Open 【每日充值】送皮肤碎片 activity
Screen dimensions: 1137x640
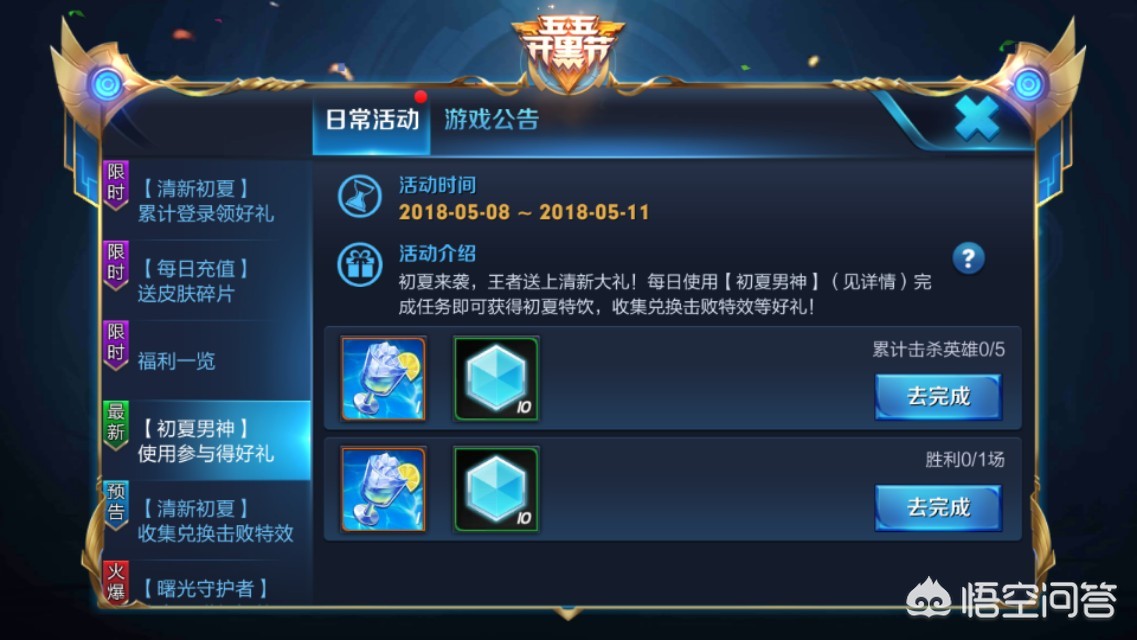tap(207, 280)
